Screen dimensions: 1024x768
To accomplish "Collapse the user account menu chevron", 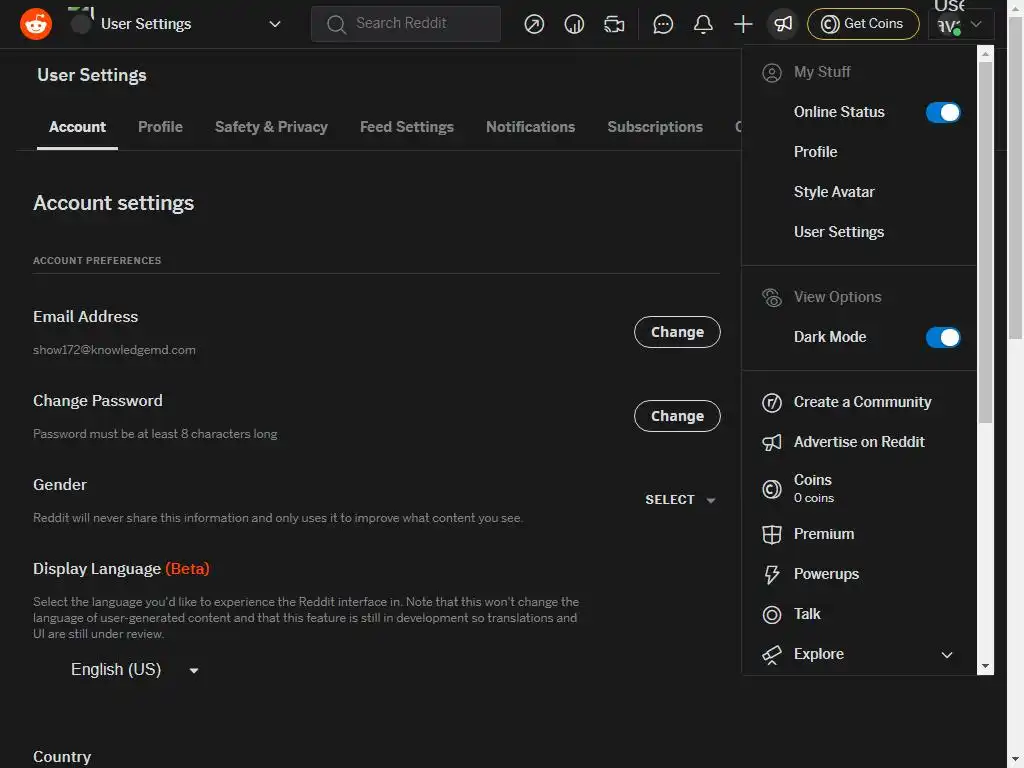I will click(x=976, y=24).
